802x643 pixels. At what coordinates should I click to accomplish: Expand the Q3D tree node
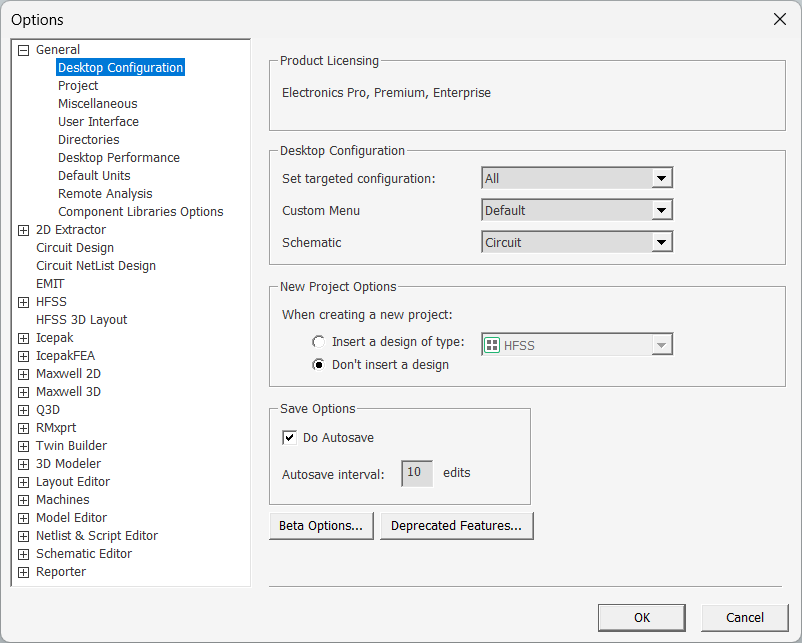pos(24,410)
